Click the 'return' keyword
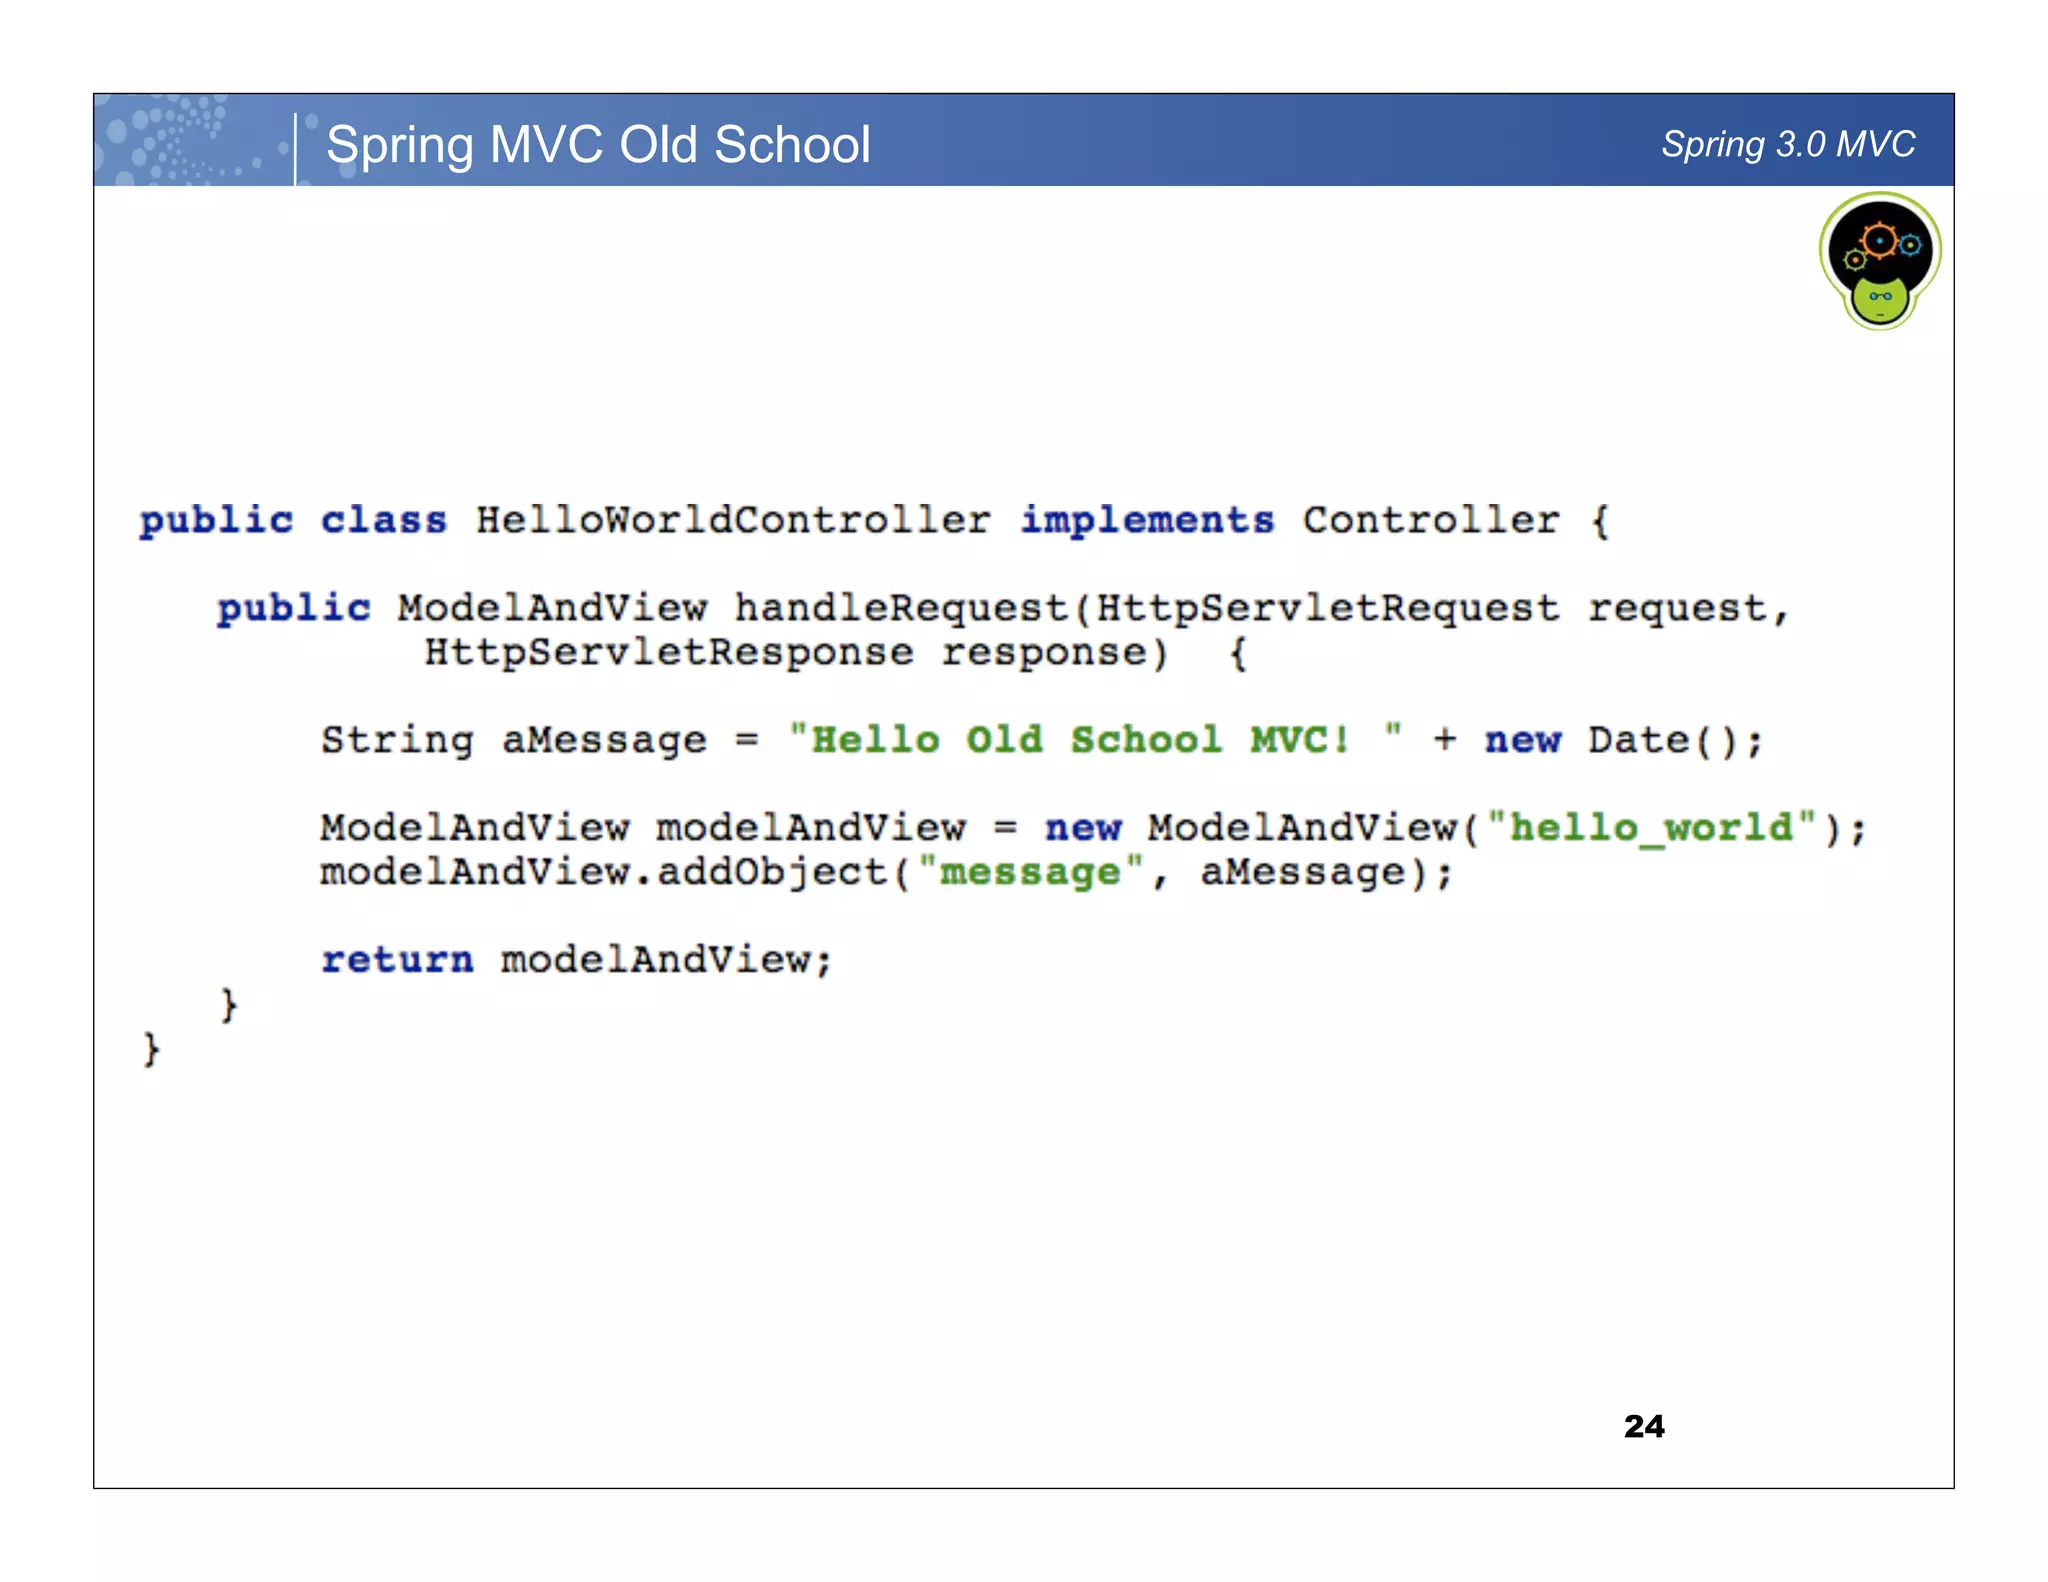Image resolution: width=2048 pixels, height=1582 pixels. [x=397, y=960]
